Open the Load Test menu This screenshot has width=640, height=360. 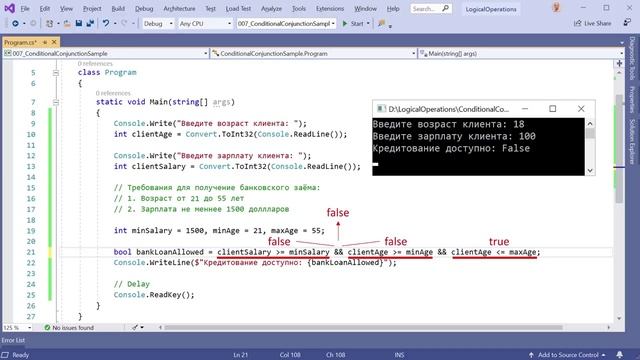pyautogui.click(x=238, y=9)
